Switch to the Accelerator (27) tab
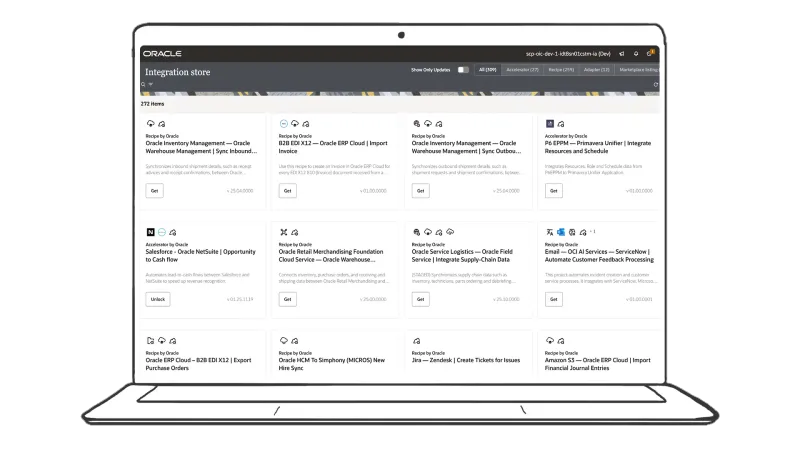Screen dimensions: 800x450 point(522,70)
